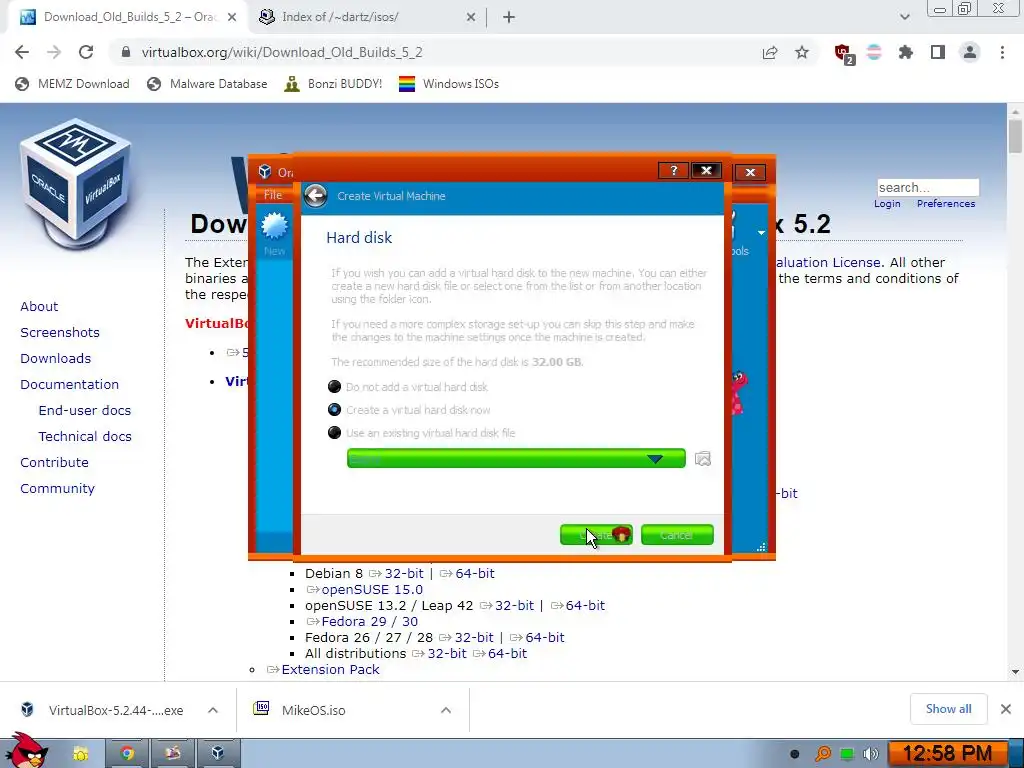Screen dimensions: 1024x768
Task: Open the Chrome three-dot menu
Action: pos(1002,52)
